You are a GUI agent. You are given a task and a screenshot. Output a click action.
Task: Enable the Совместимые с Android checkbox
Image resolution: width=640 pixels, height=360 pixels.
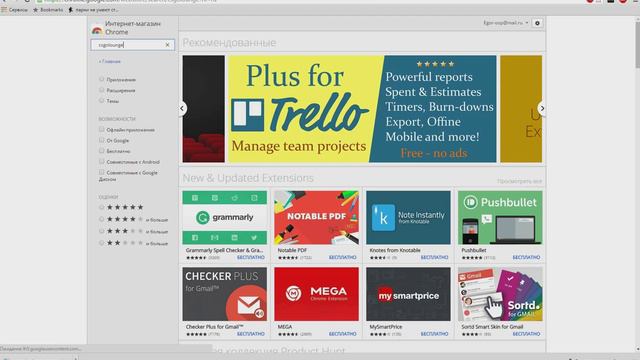point(102,162)
